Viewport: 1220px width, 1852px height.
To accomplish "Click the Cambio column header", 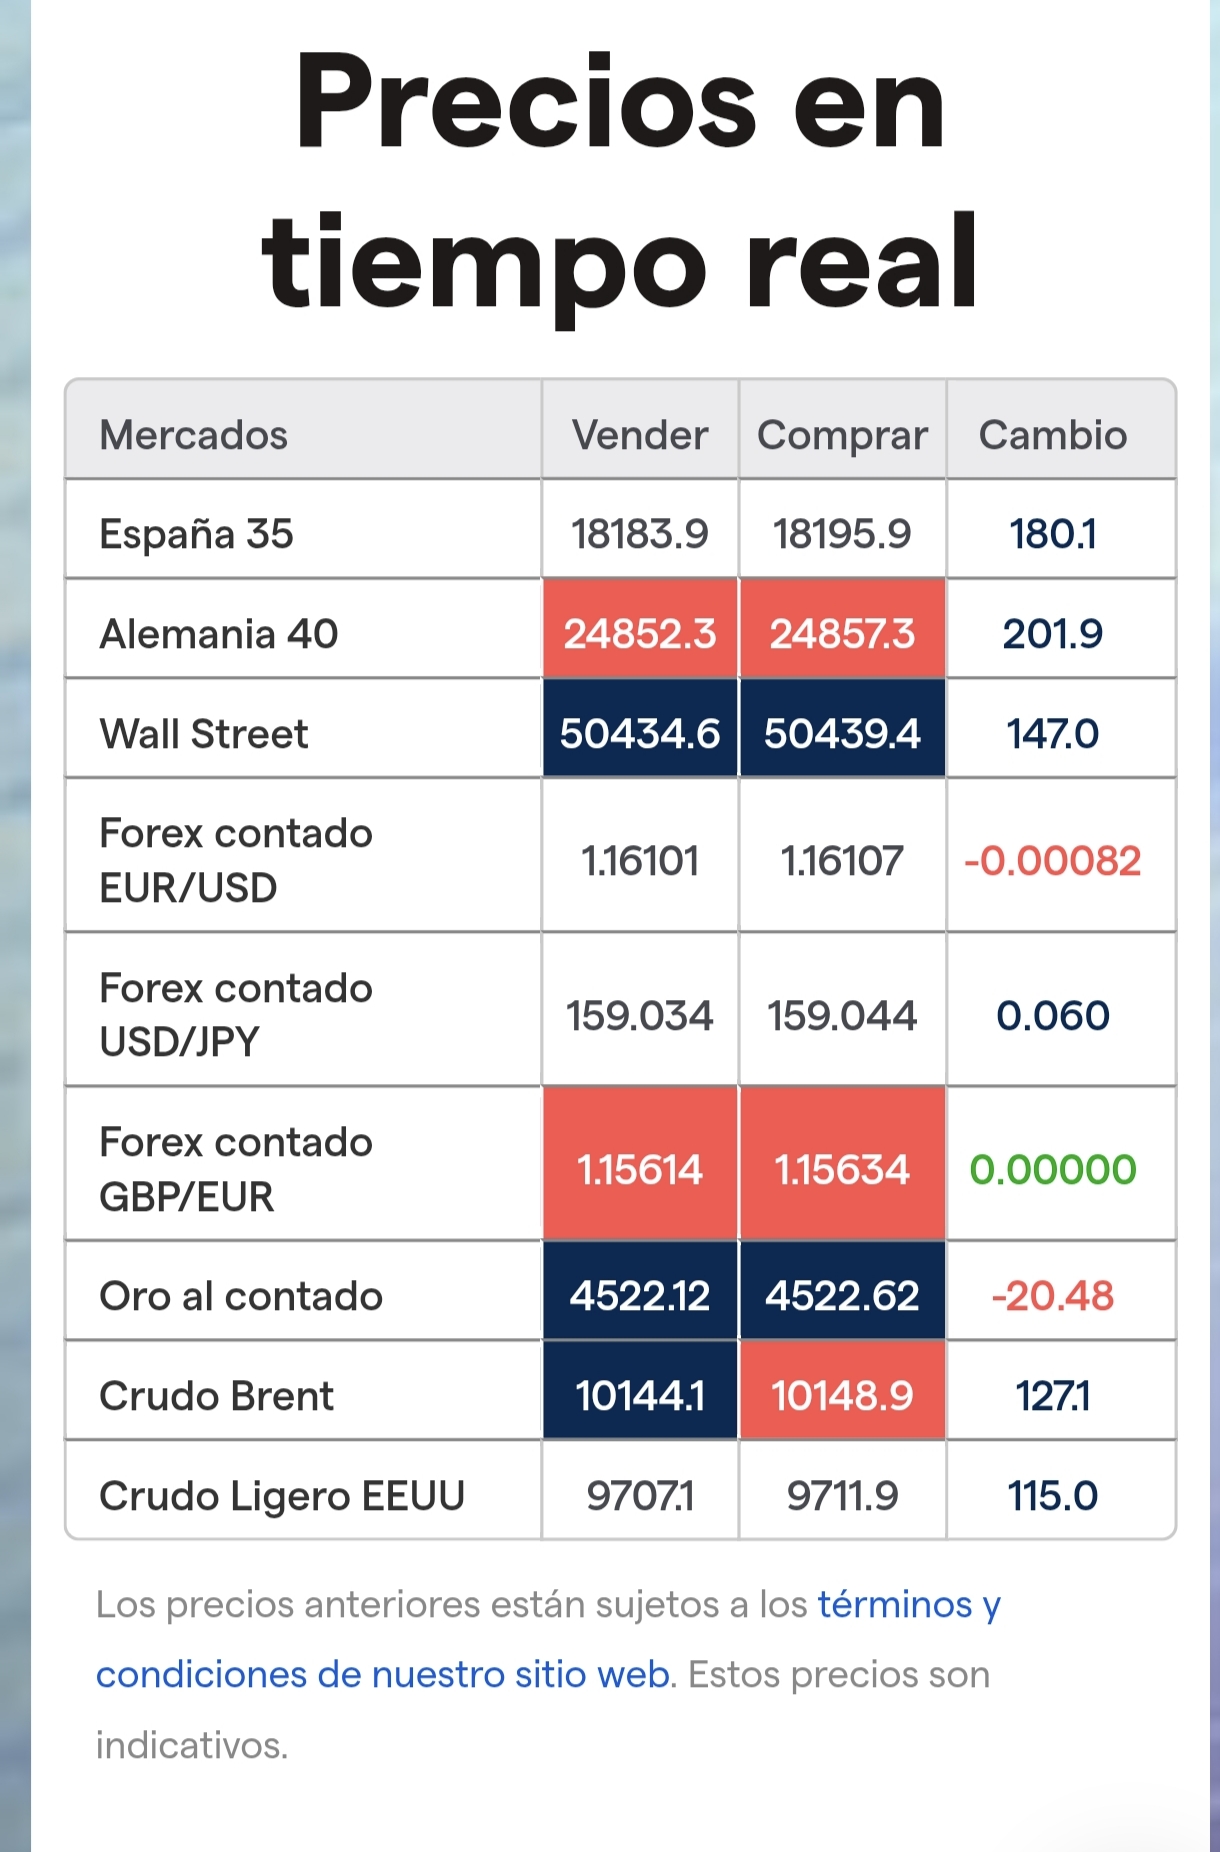I will 1052,435.
